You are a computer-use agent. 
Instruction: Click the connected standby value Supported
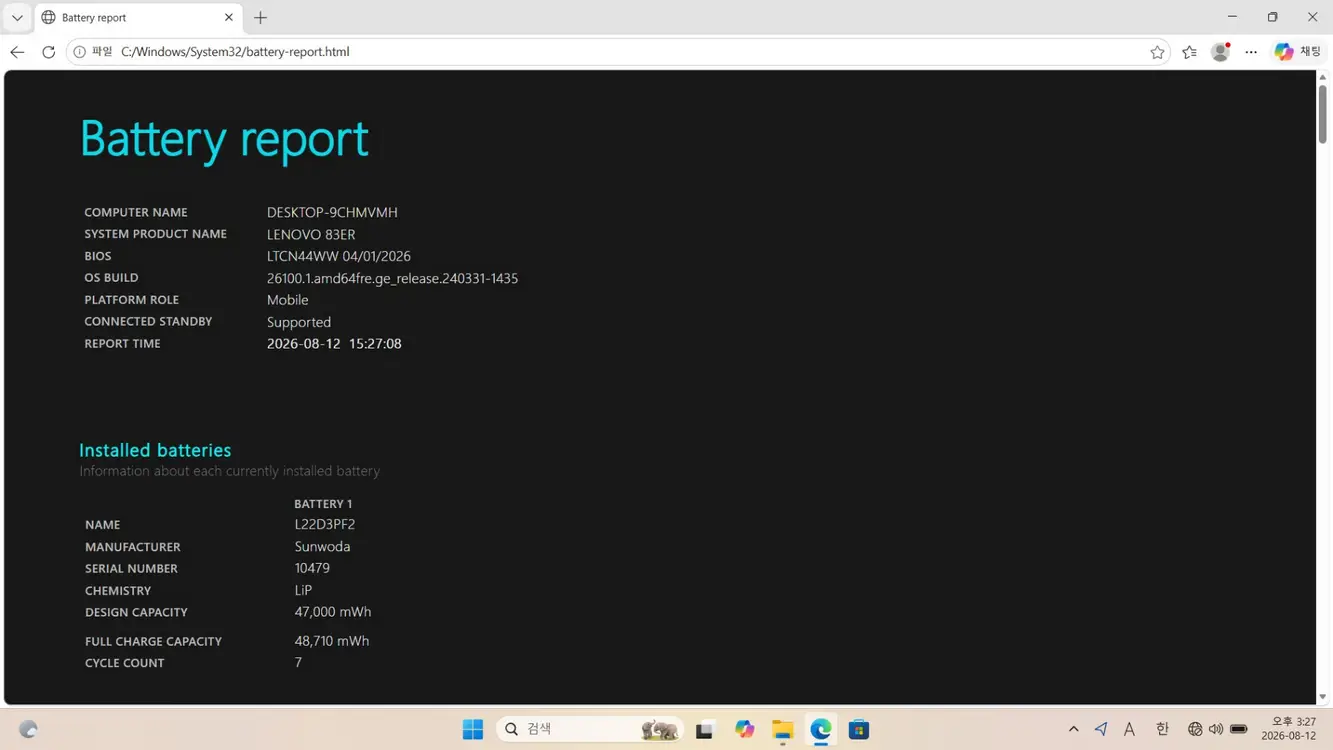point(299,322)
